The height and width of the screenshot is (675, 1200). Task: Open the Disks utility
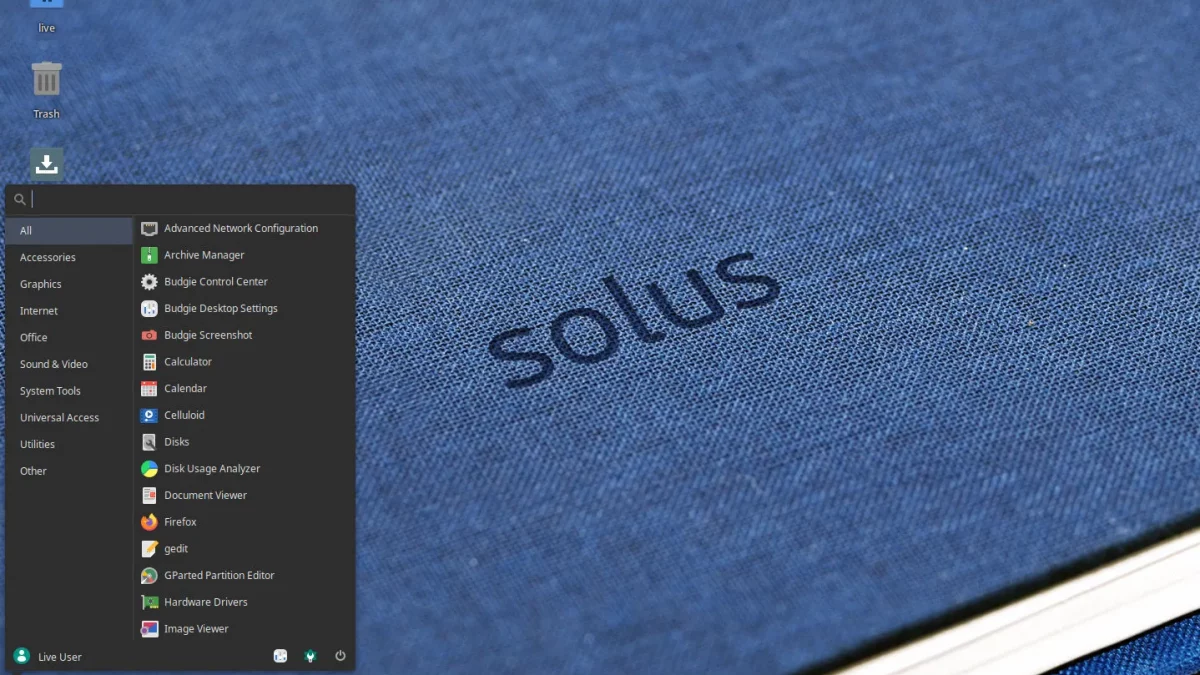246,442
